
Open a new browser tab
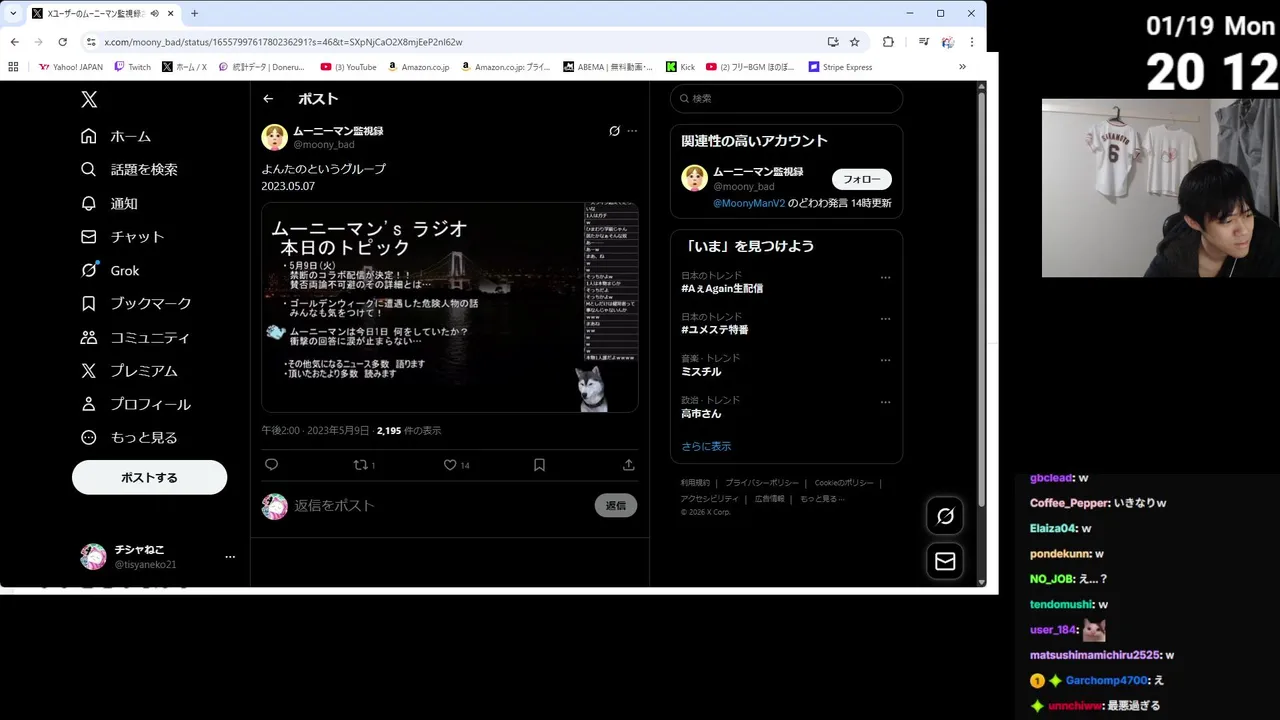[194, 13]
